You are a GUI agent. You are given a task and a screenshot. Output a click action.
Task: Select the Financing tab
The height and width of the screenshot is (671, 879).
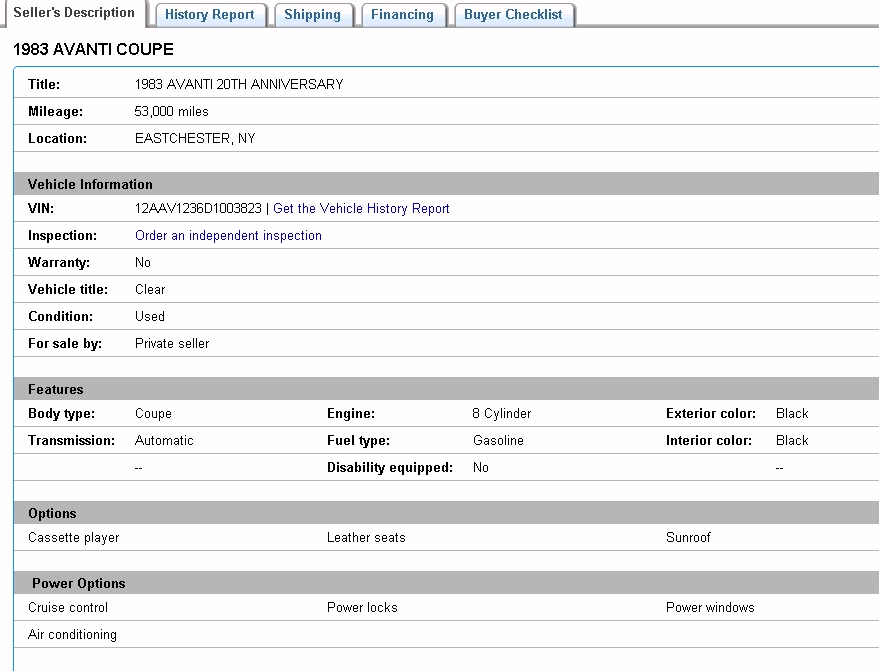tap(402, 15)
